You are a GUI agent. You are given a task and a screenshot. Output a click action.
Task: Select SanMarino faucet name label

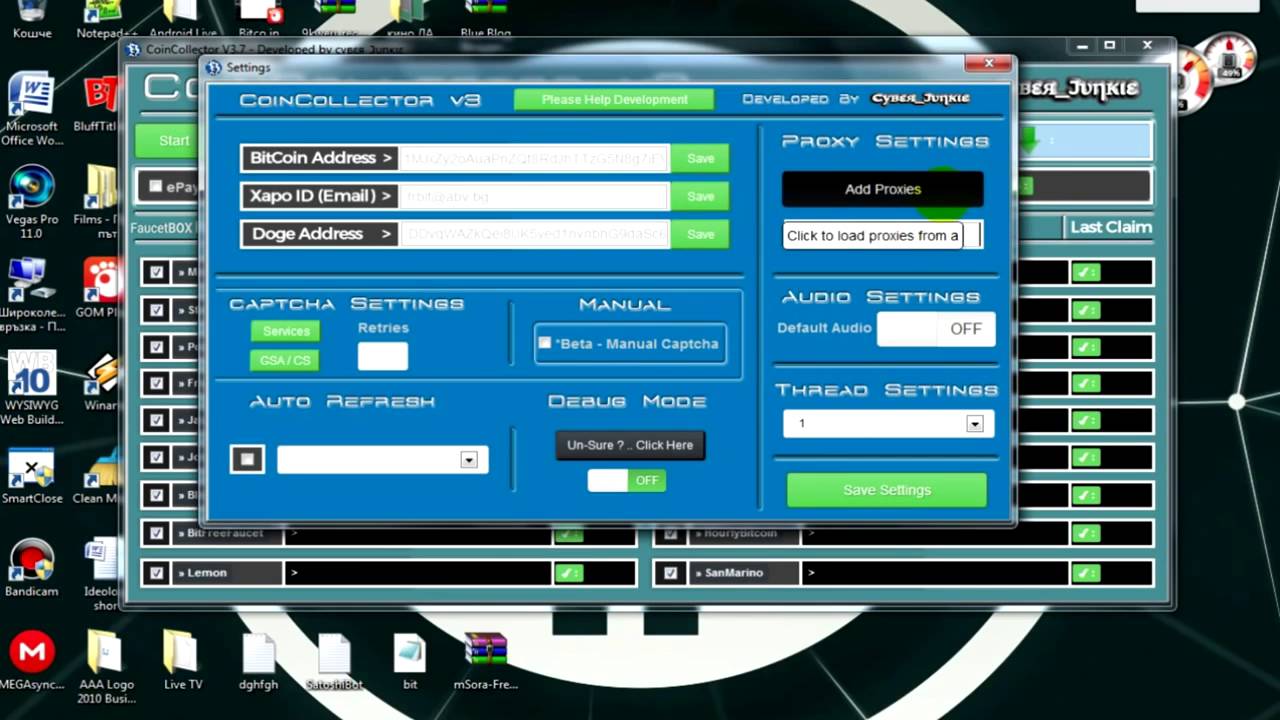click(x=743, y=573)
